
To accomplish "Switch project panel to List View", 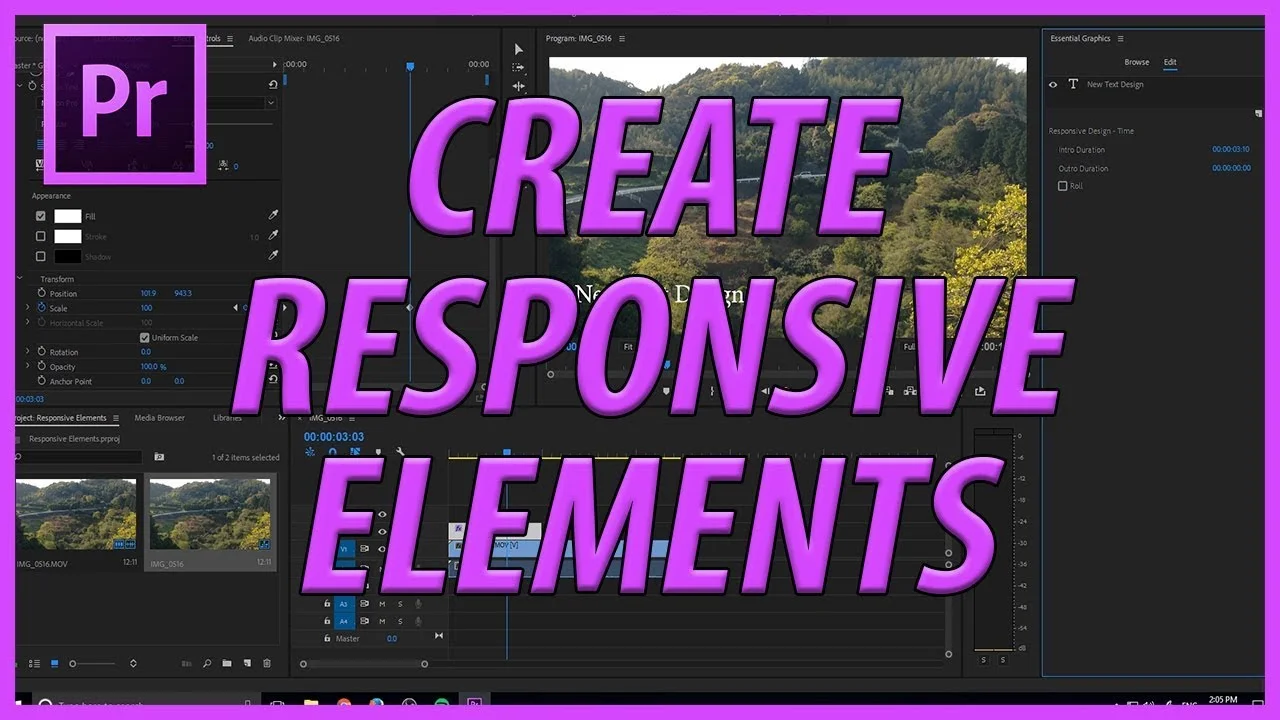I will (36, 663).
